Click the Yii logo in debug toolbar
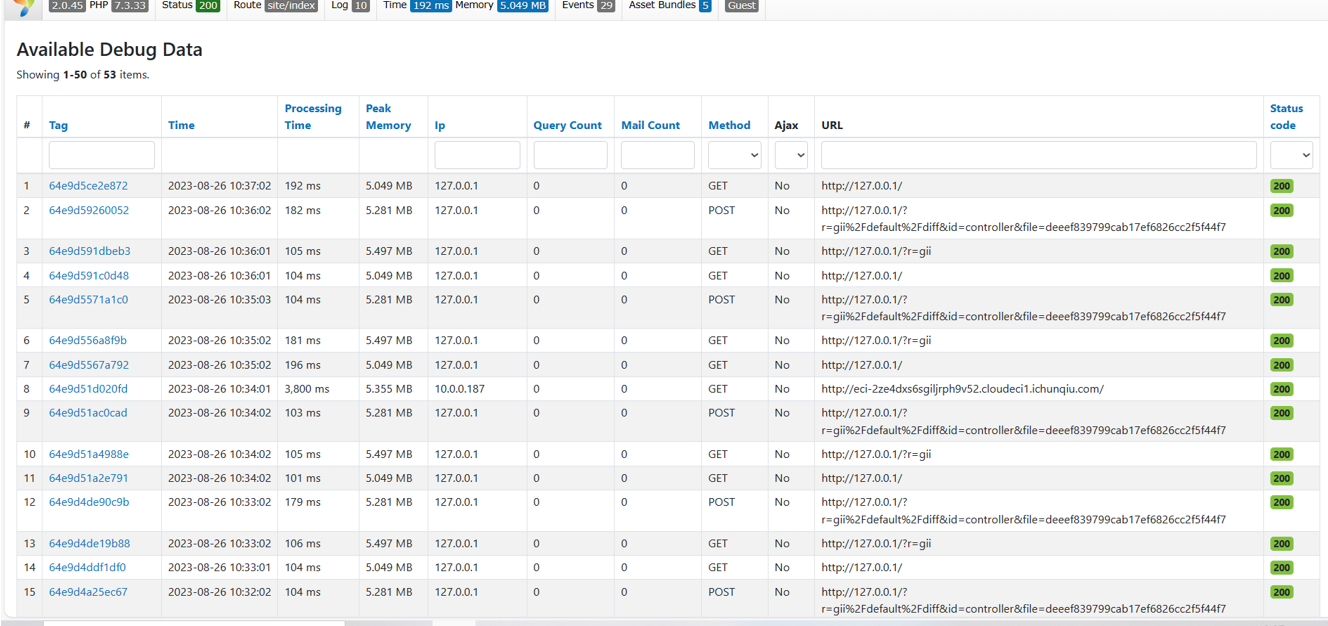 (x=24, y=6)
